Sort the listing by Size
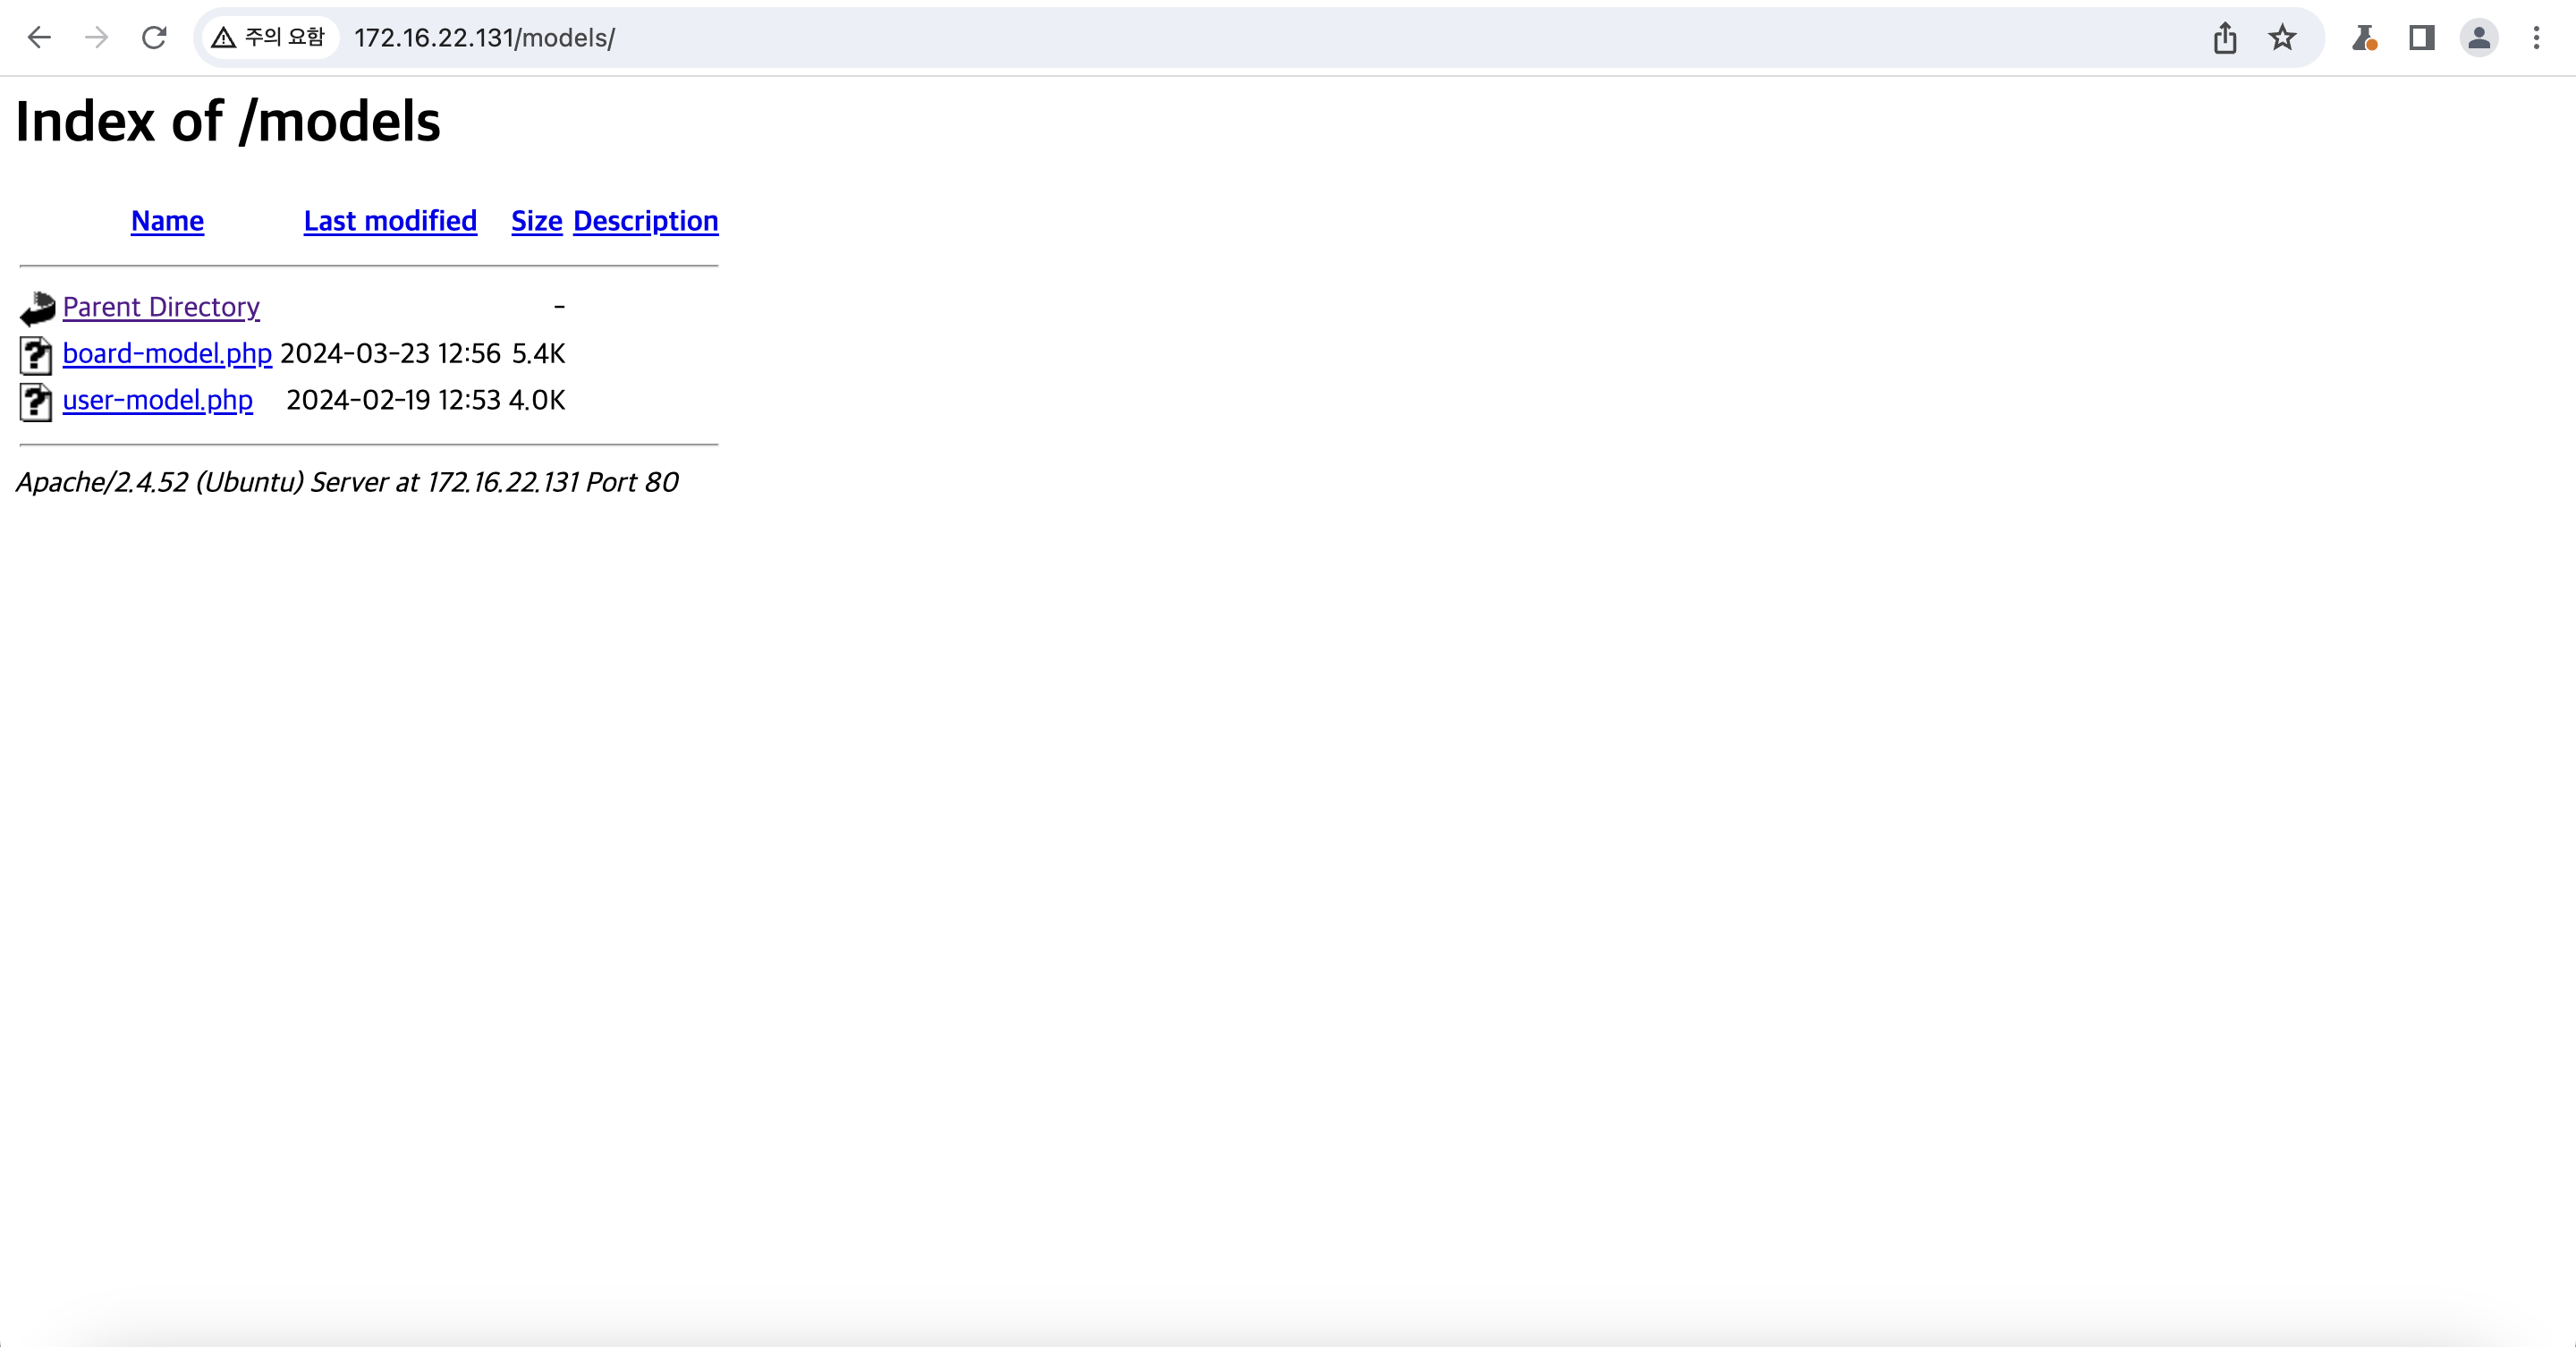This screenshot has height=1347, width=2576. click(x=537, y=221)
